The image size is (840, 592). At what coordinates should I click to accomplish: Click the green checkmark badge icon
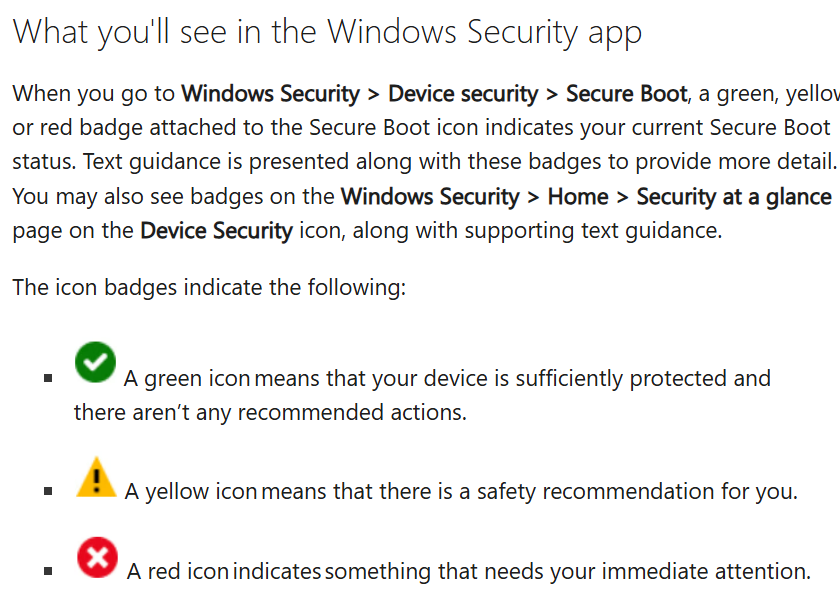tap(95, 362)
